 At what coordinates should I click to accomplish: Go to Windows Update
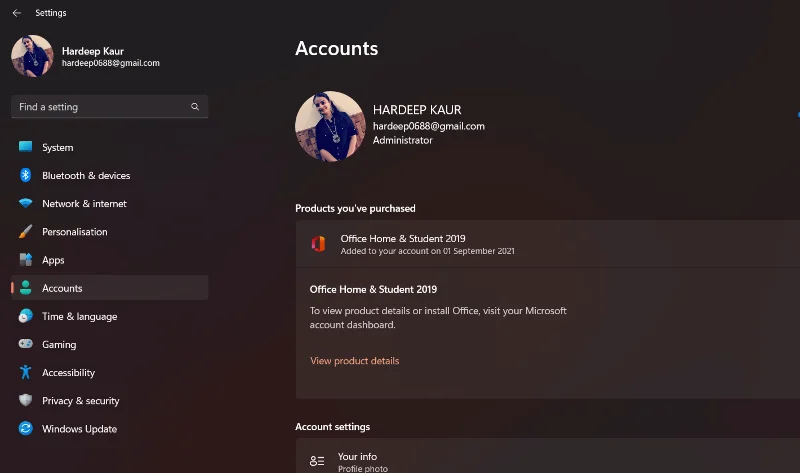click(x=110, y=429)
